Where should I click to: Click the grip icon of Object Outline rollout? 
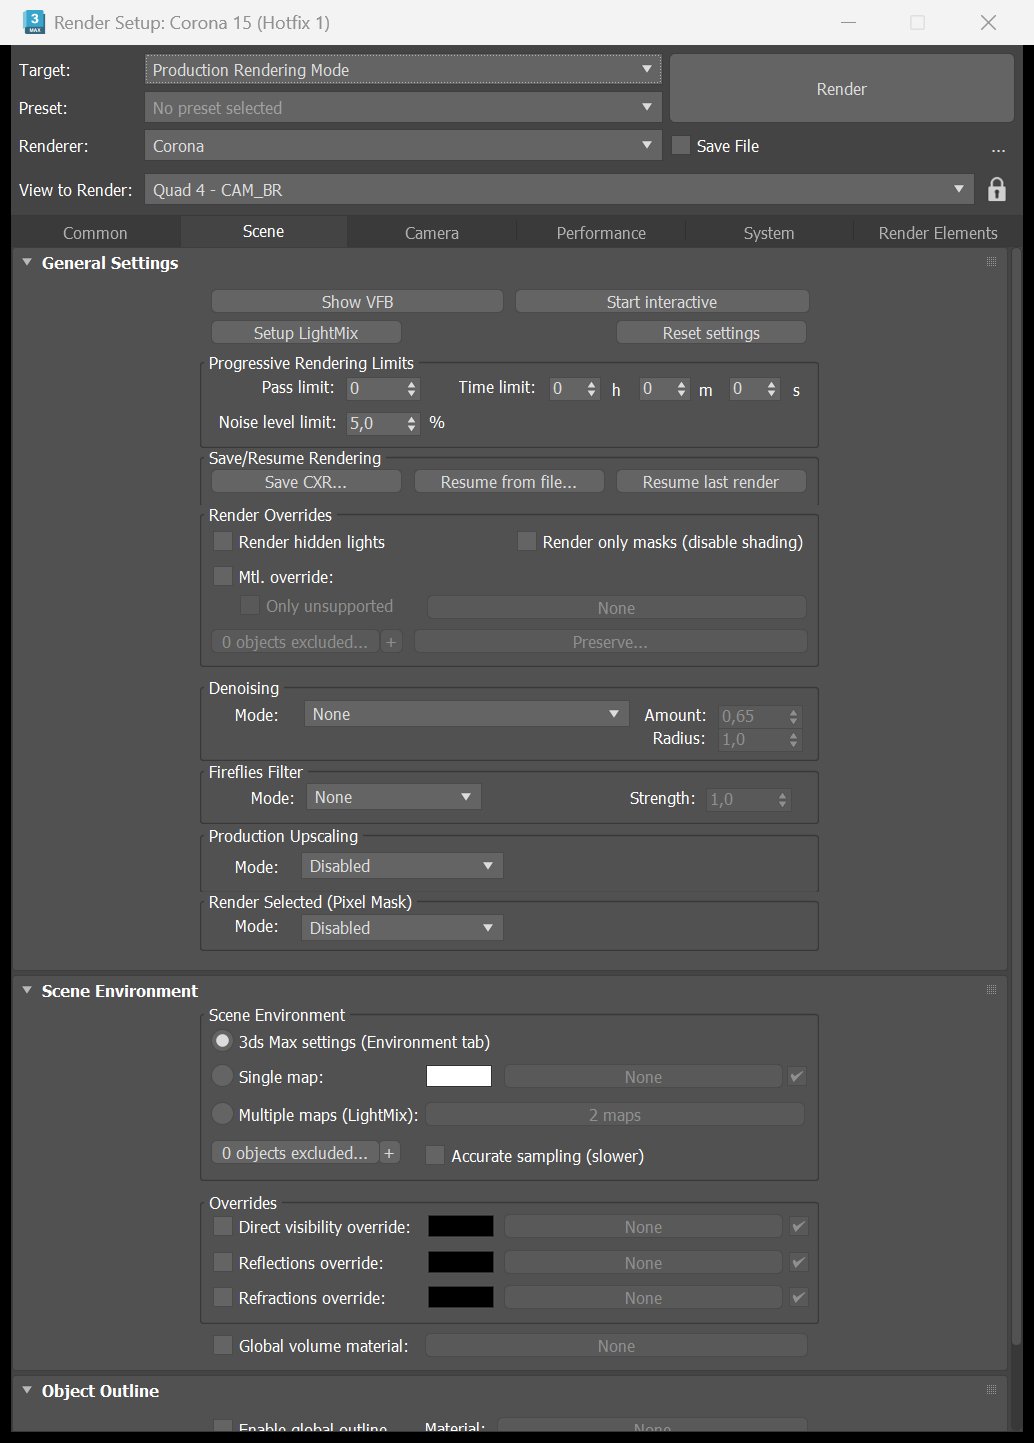tap(991, 1390)
